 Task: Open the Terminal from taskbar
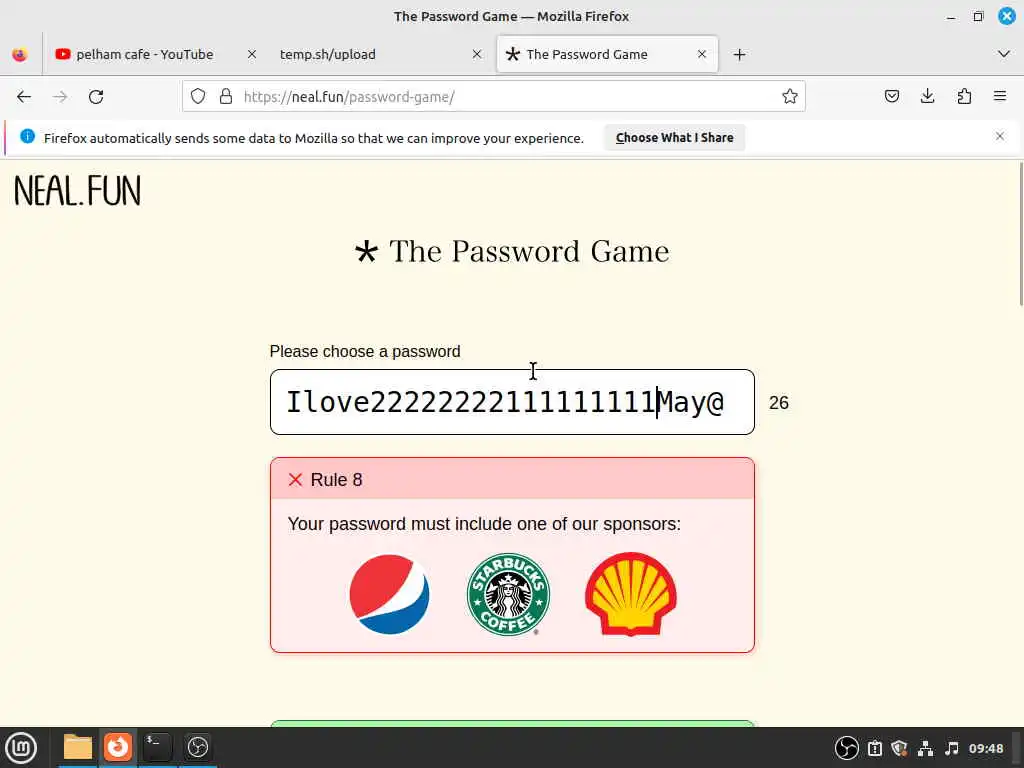(x=157, y=747)
